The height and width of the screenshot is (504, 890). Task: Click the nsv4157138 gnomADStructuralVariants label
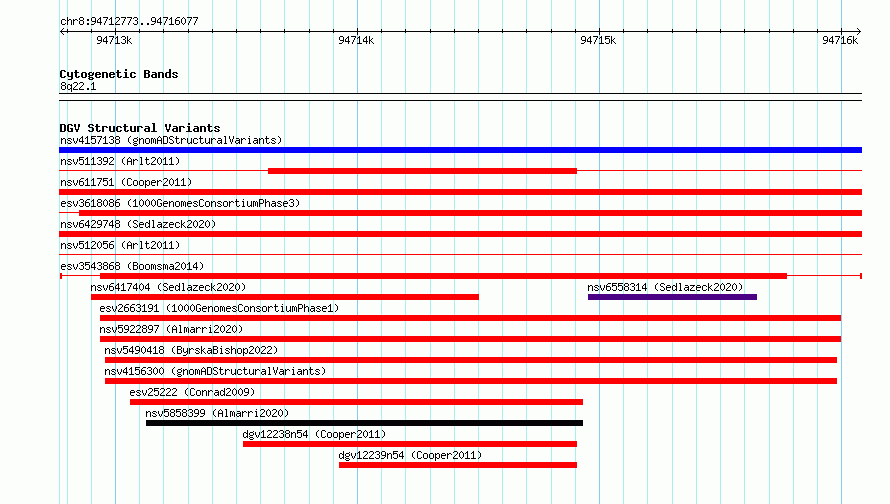(x=171, y=140)
